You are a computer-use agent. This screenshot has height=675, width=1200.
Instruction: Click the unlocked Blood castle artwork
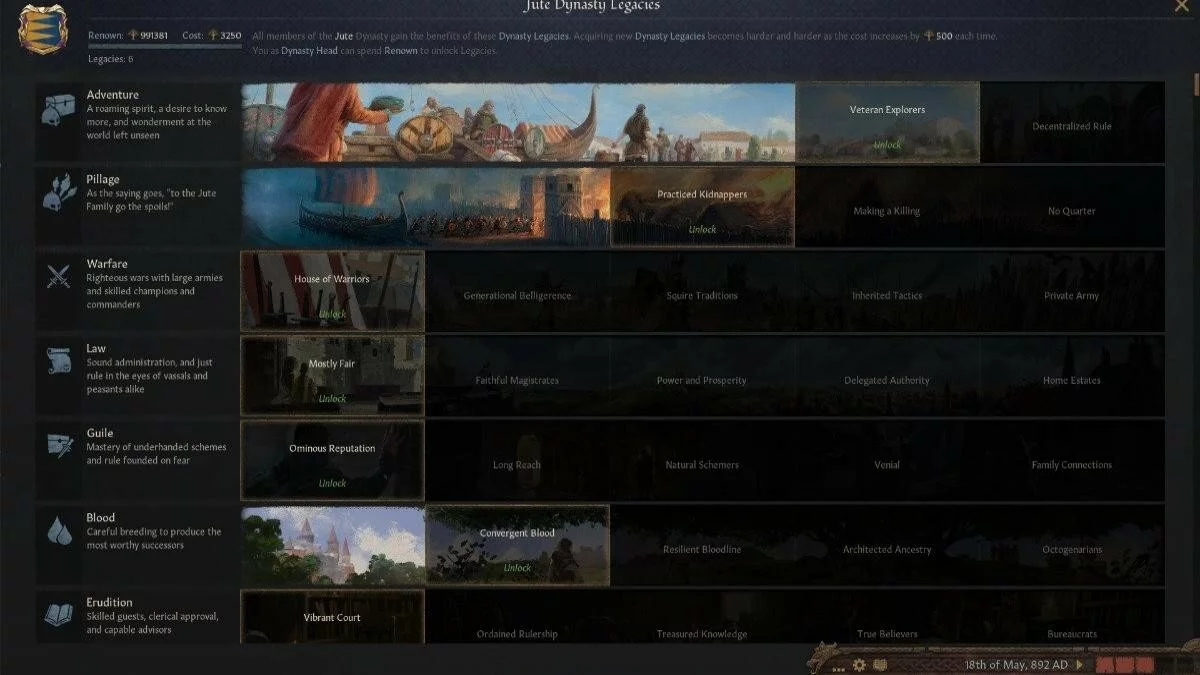point(333,545)
